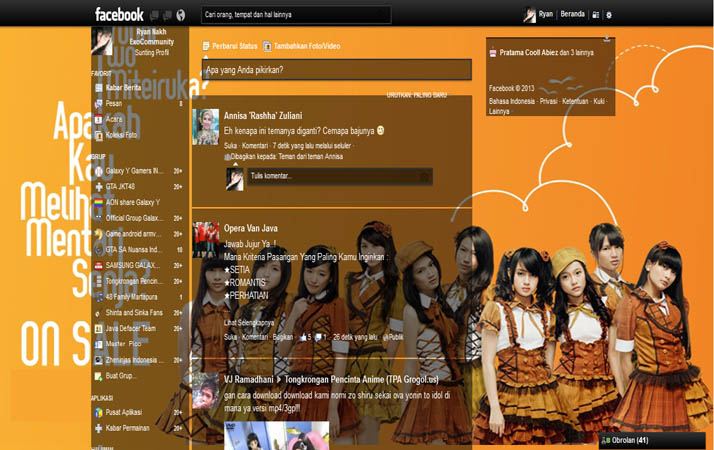The width and height of the screenshot is (714, 450).
Task: Click the 'Apa yang Anda pikirkan?' status box
Action: [x=337, y=70]
